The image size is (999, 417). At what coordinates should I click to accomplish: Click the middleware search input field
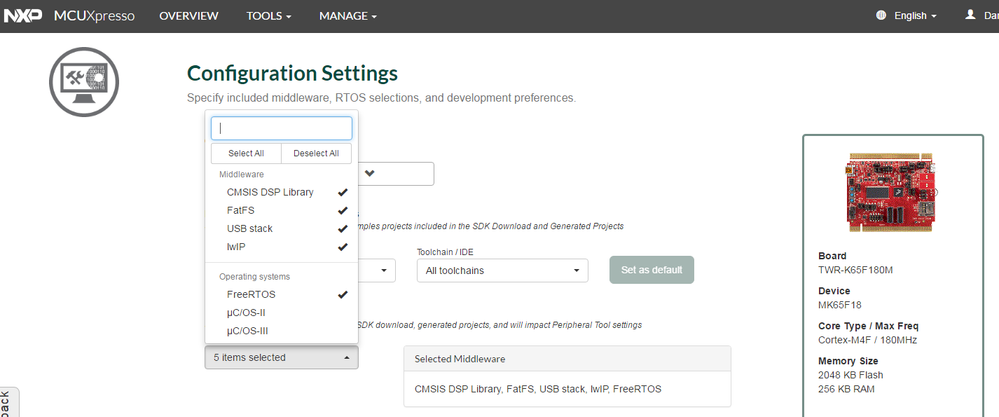pos(281,128)
